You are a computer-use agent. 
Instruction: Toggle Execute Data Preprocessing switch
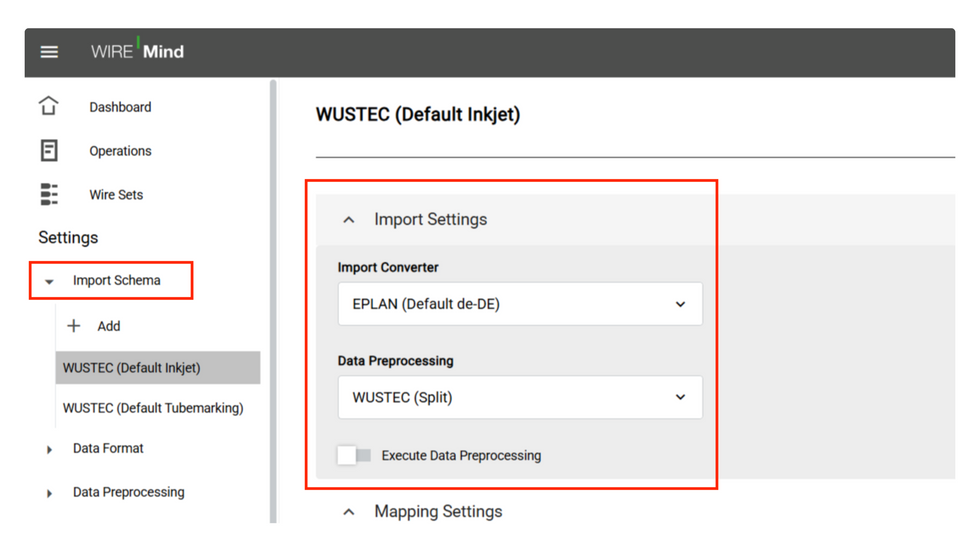354,455
